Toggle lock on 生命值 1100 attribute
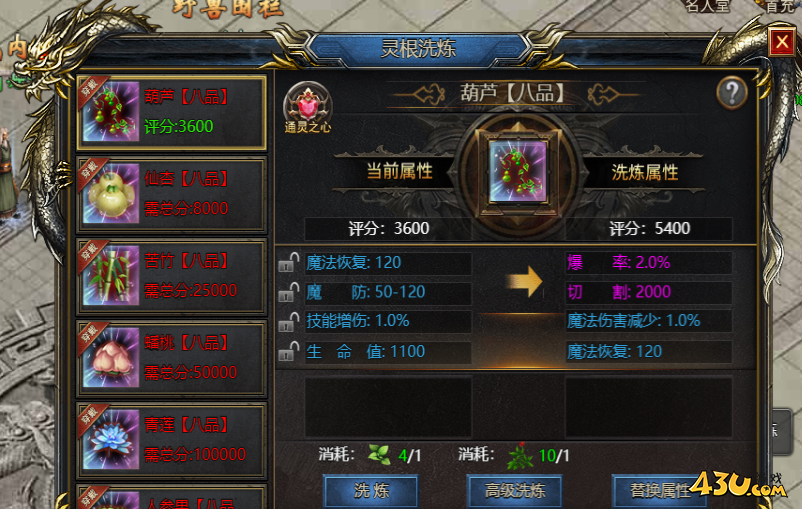 pos(289,351)
